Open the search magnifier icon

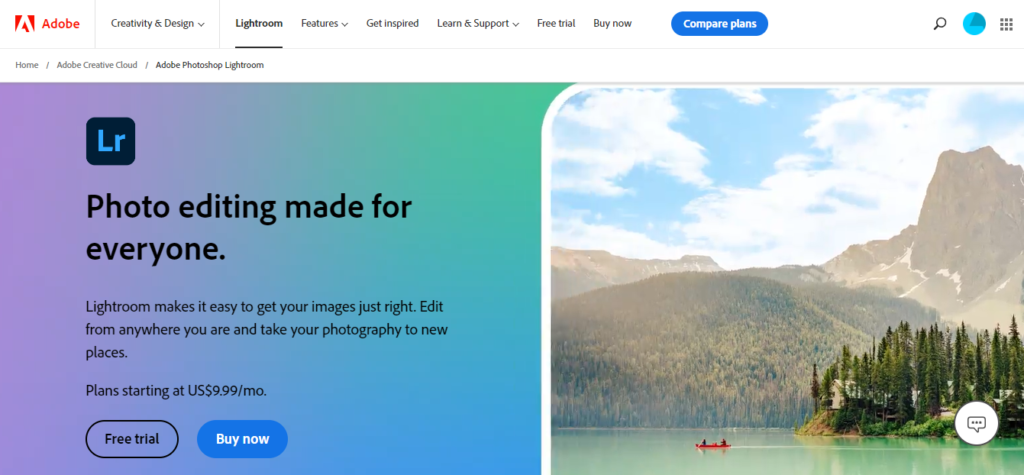[x=940, y=24]
